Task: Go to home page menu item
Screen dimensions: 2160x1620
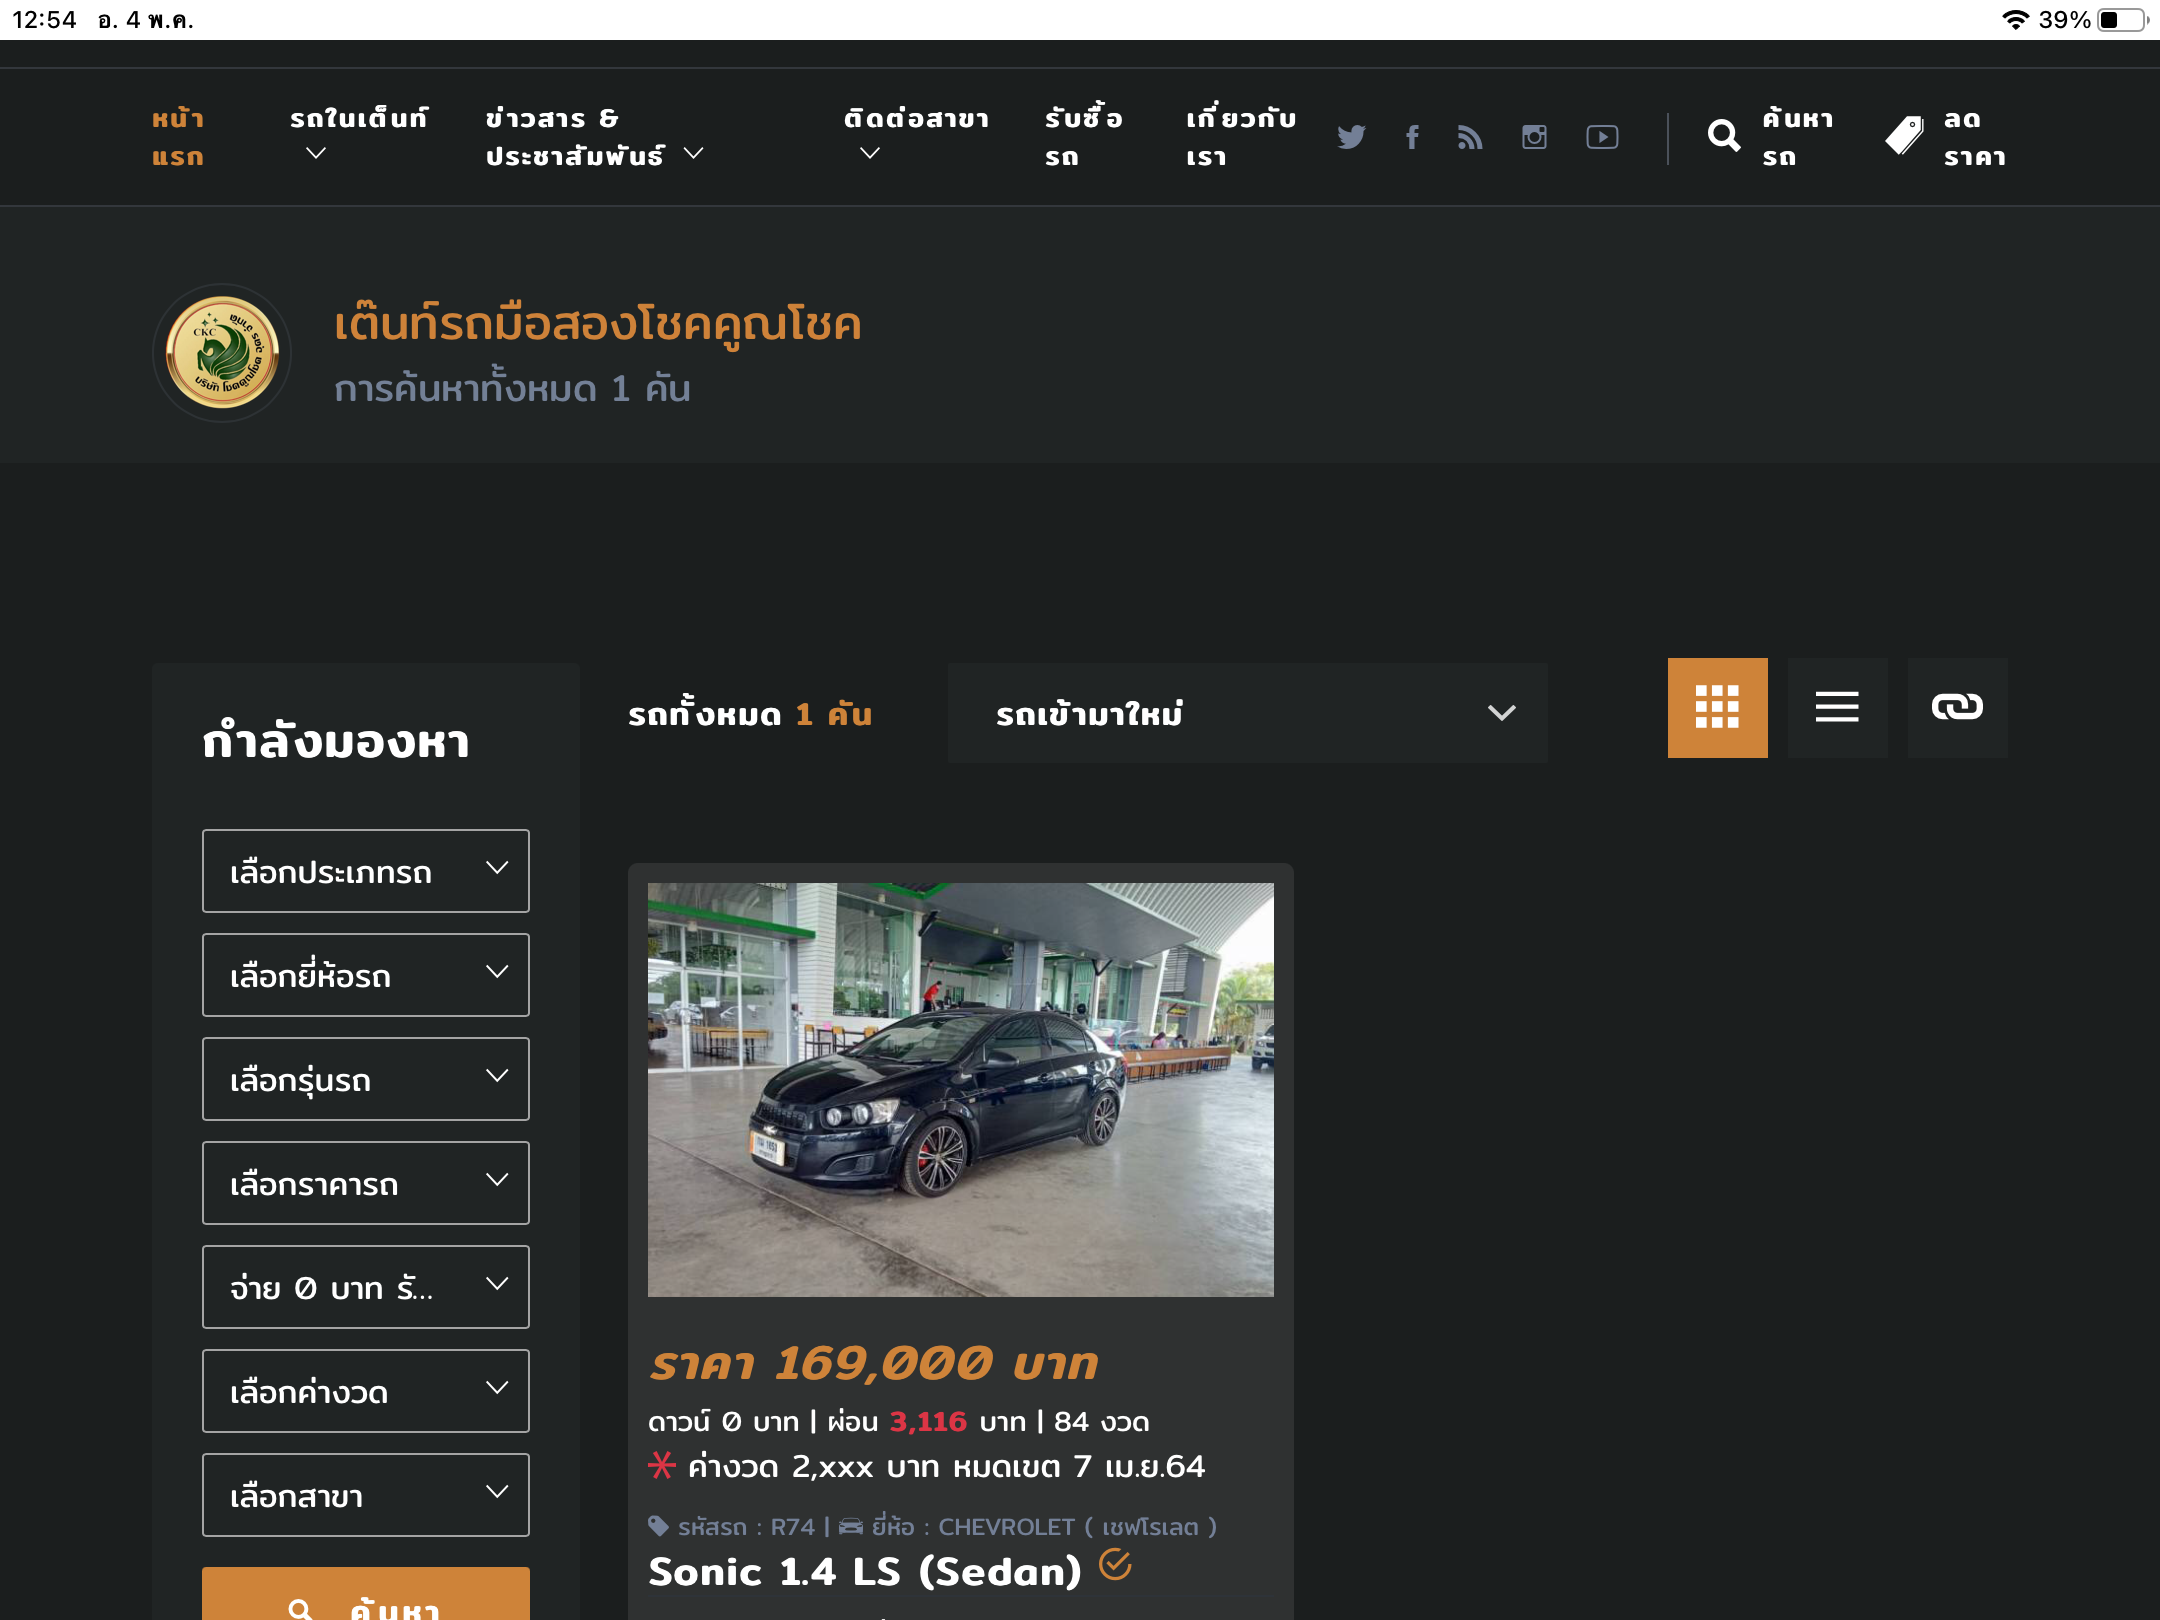Action: [x=178, y=137]
